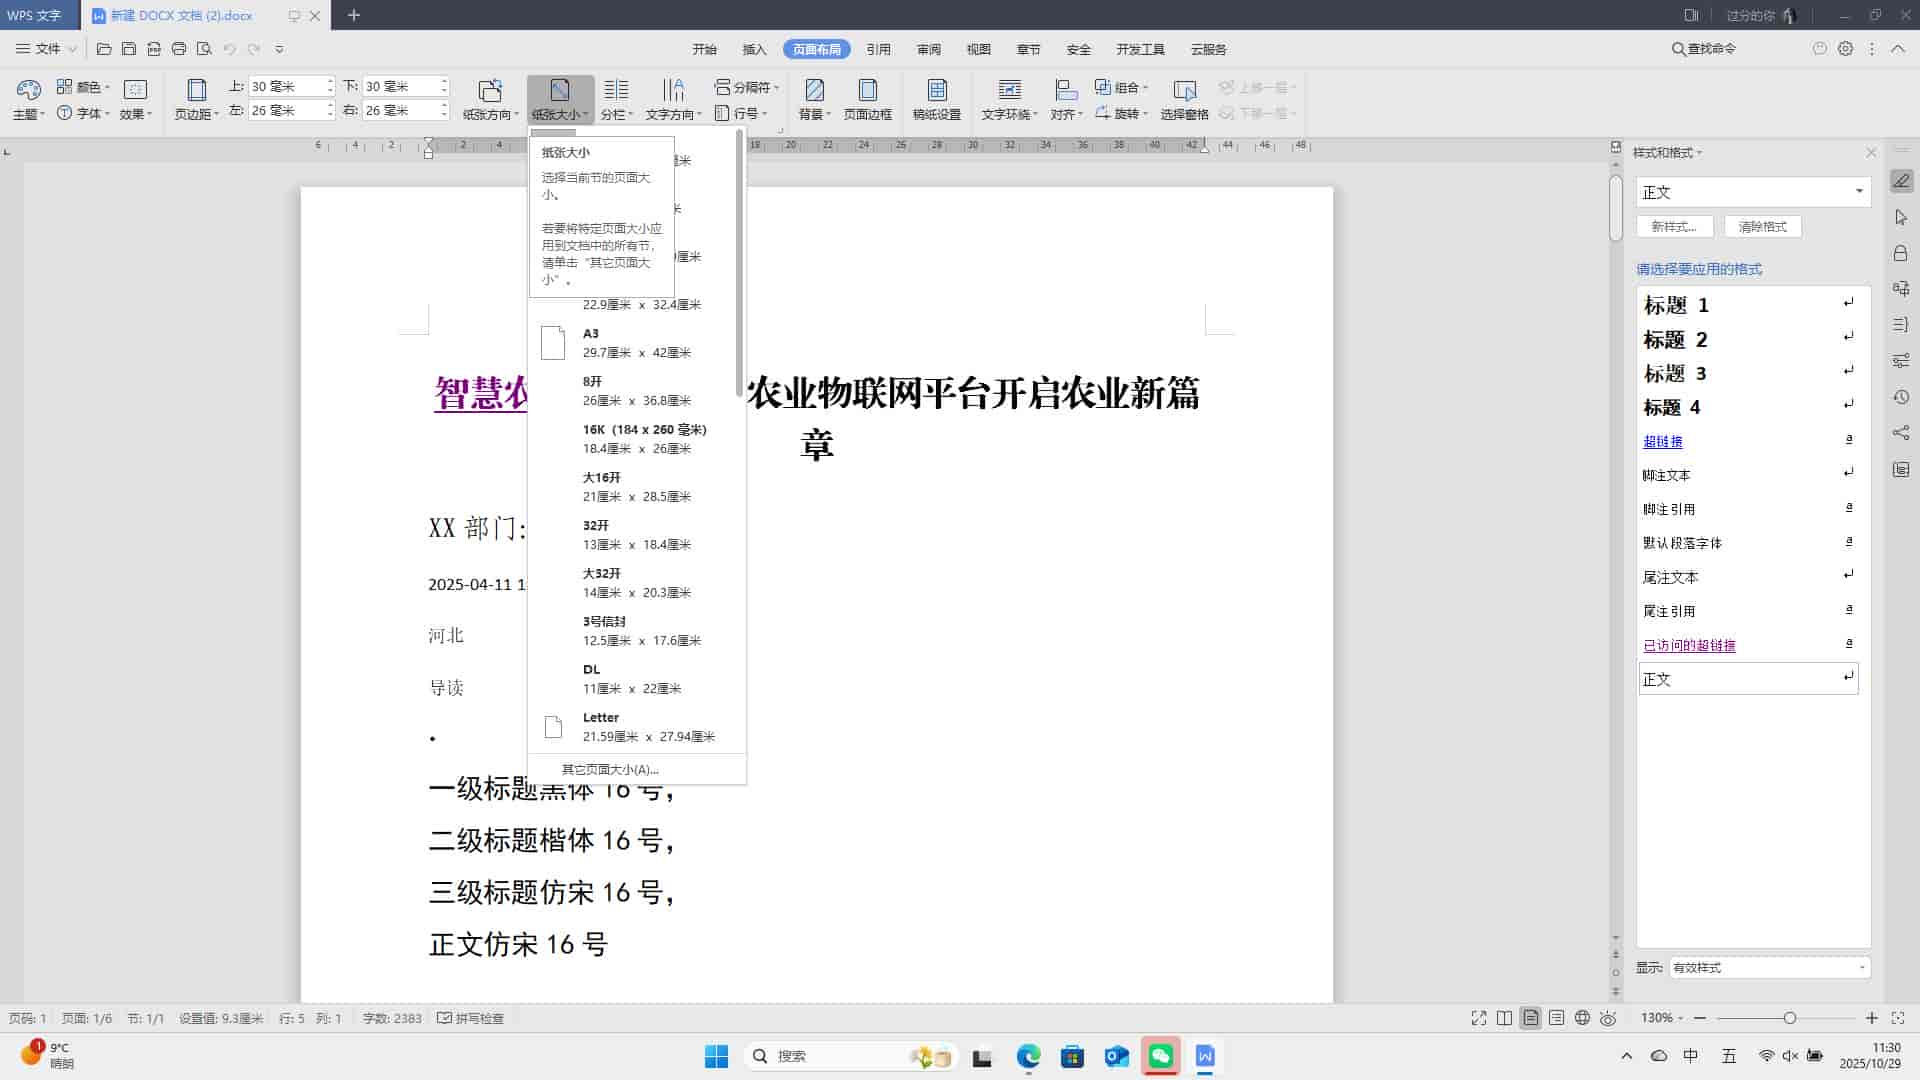The width and height of the screenshot is (1920, 1080).
Task: Click the Print icon in quick toolbar
Action: (x=179, y=48)
